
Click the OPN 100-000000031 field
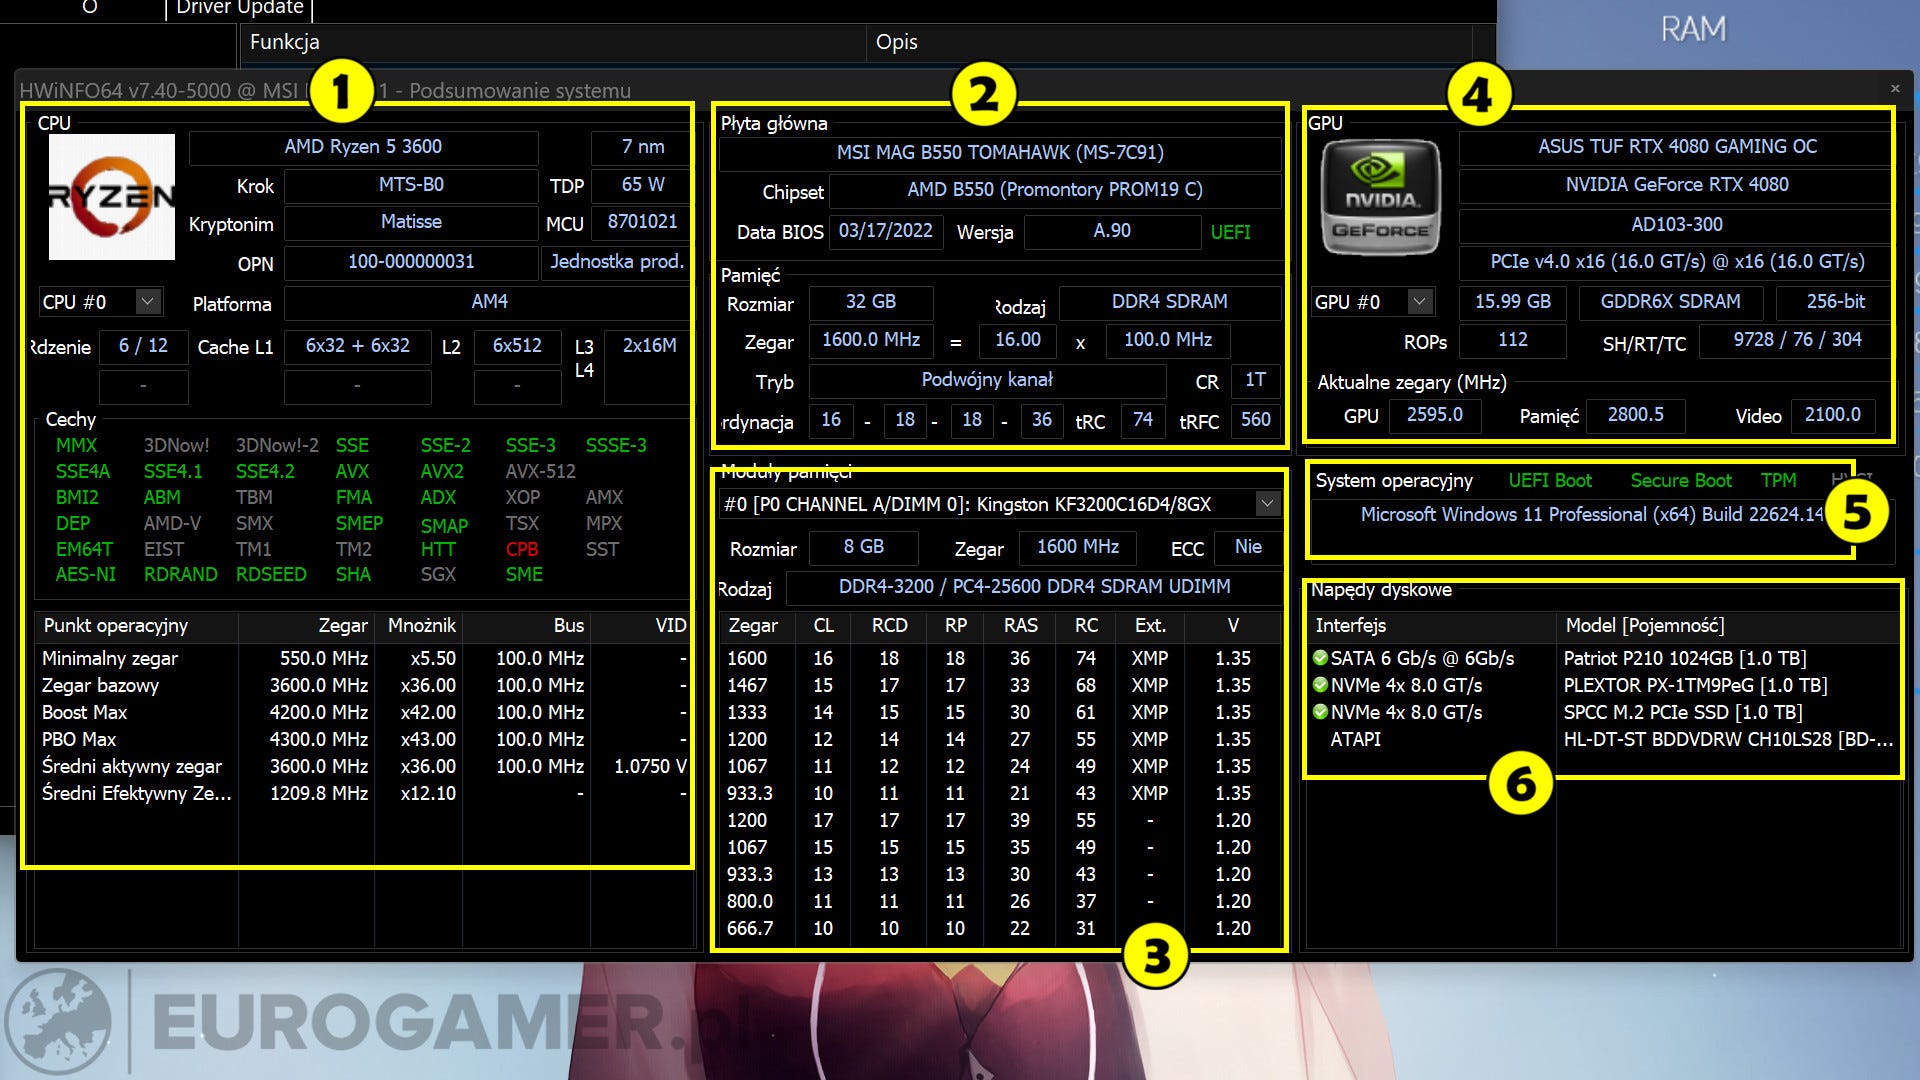(411, 262)
